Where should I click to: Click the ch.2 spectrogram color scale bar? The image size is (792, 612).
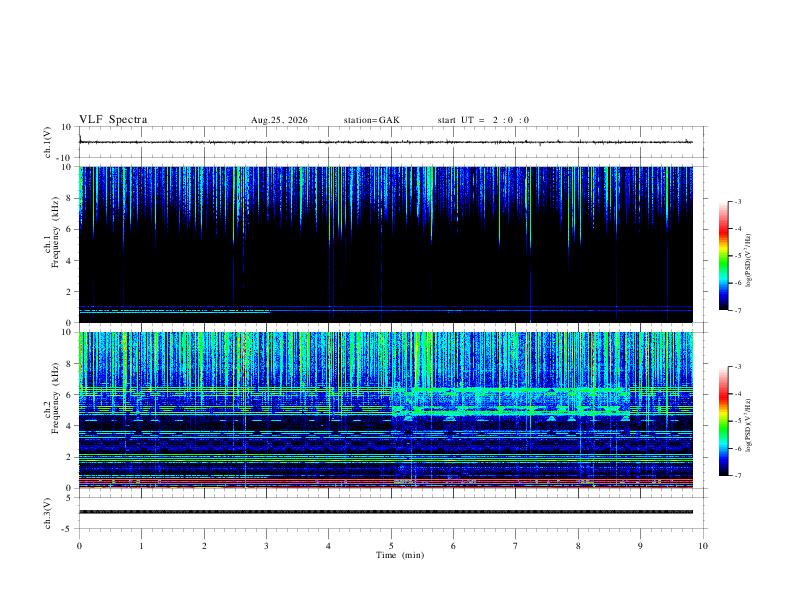[723, 421]
